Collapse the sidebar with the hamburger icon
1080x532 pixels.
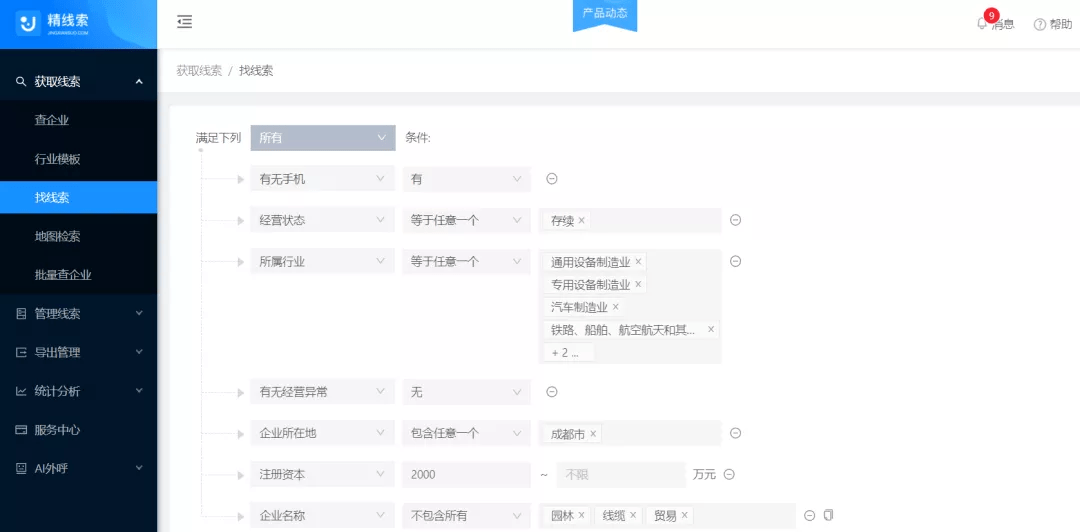coord(184,22)
